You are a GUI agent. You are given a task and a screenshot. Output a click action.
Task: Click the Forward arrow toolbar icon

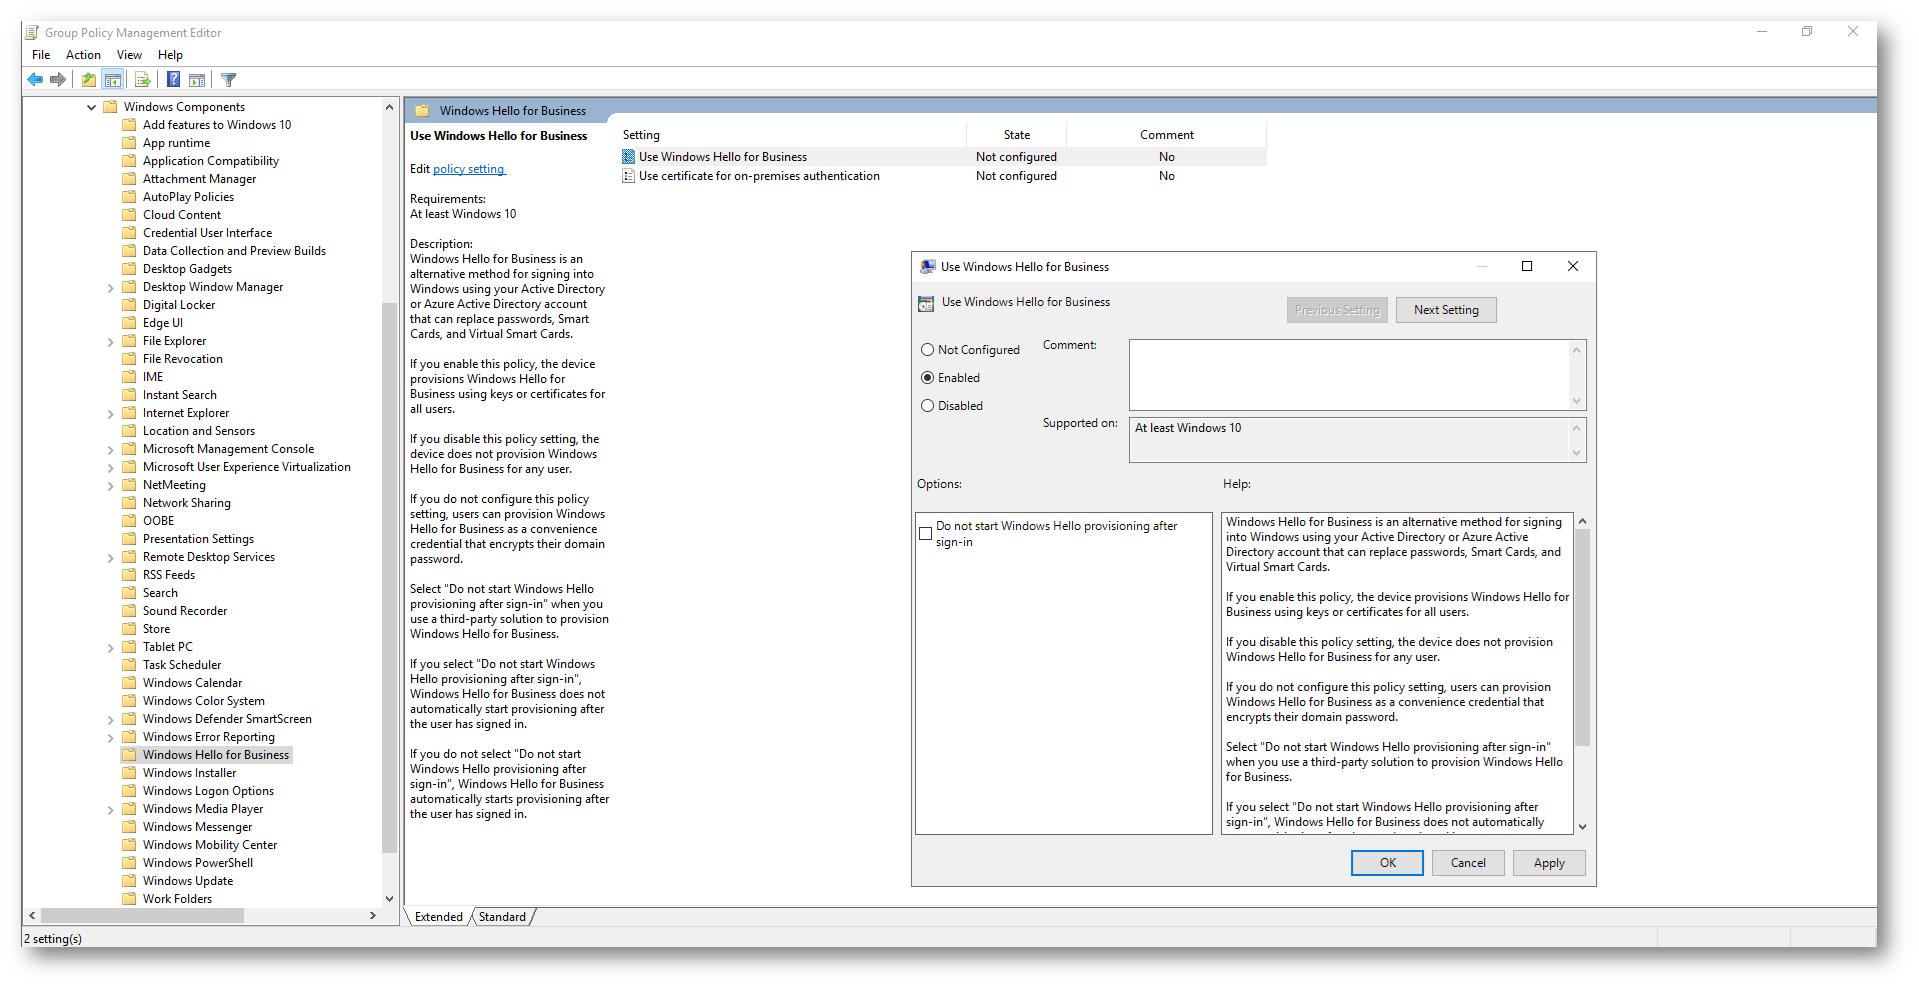pyautogui.click(x=58, y=80)
